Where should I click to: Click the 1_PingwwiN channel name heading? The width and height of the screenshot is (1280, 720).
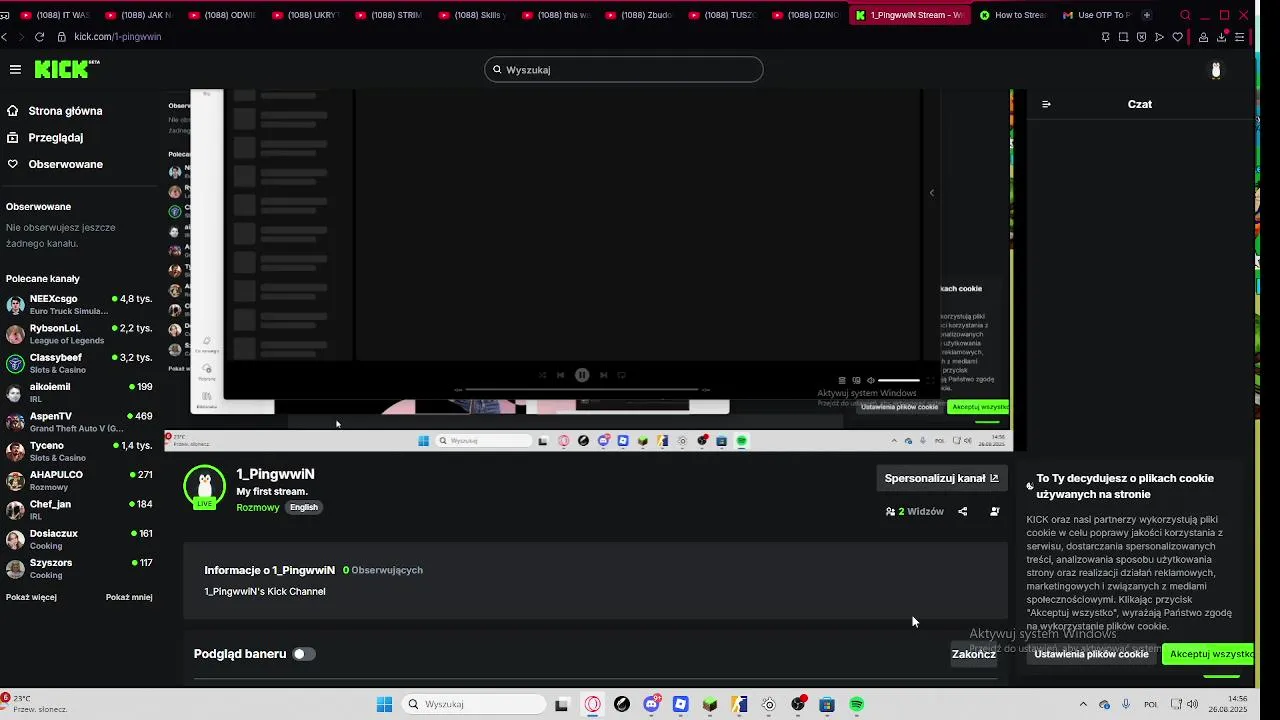pos(275,474)
